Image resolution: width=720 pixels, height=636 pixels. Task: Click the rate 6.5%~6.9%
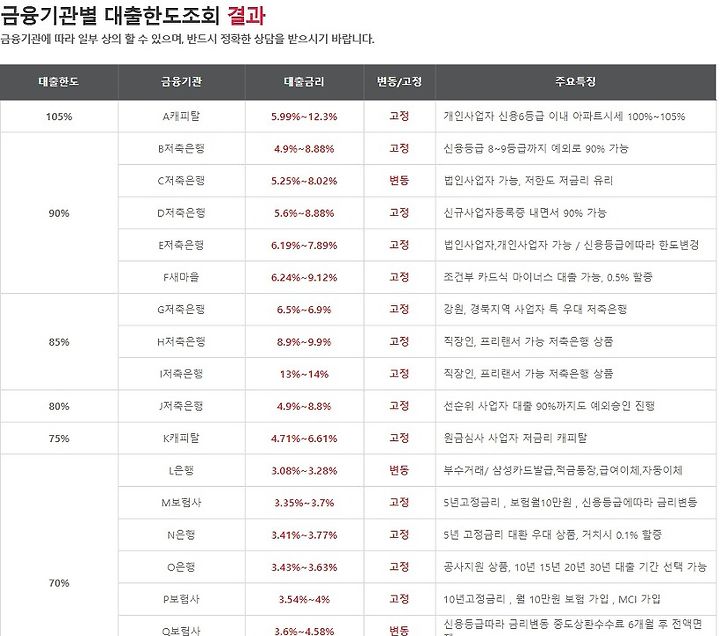point(304,310)
